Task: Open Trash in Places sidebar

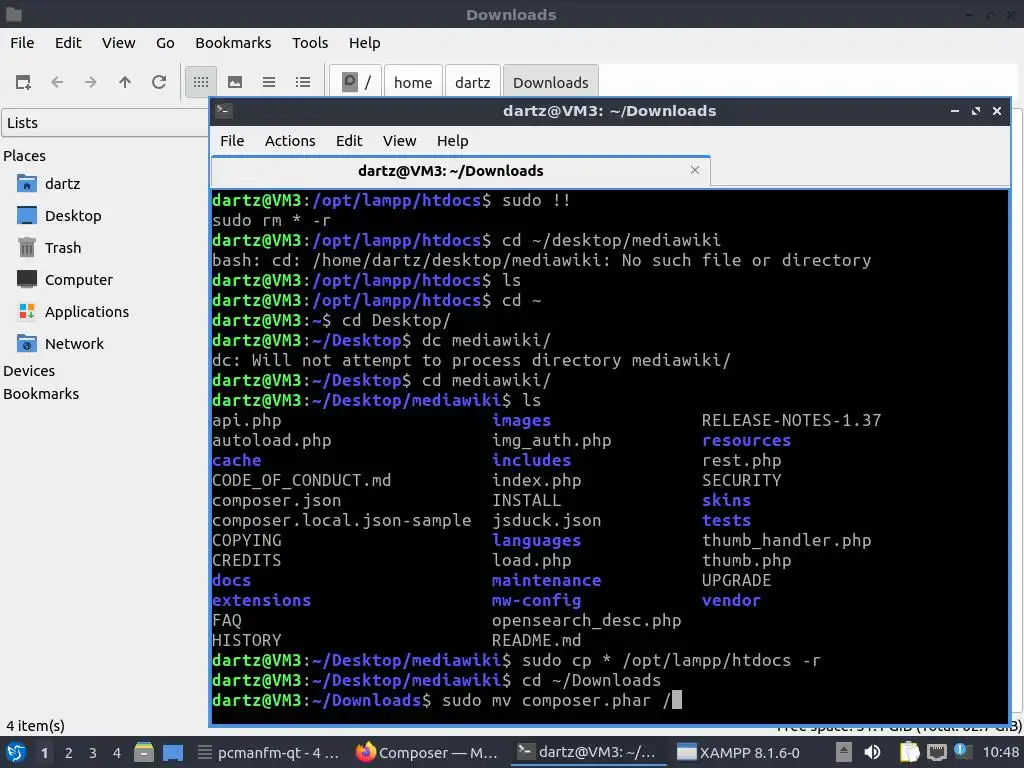Action: pyautogui.click(x=63, y=248)
